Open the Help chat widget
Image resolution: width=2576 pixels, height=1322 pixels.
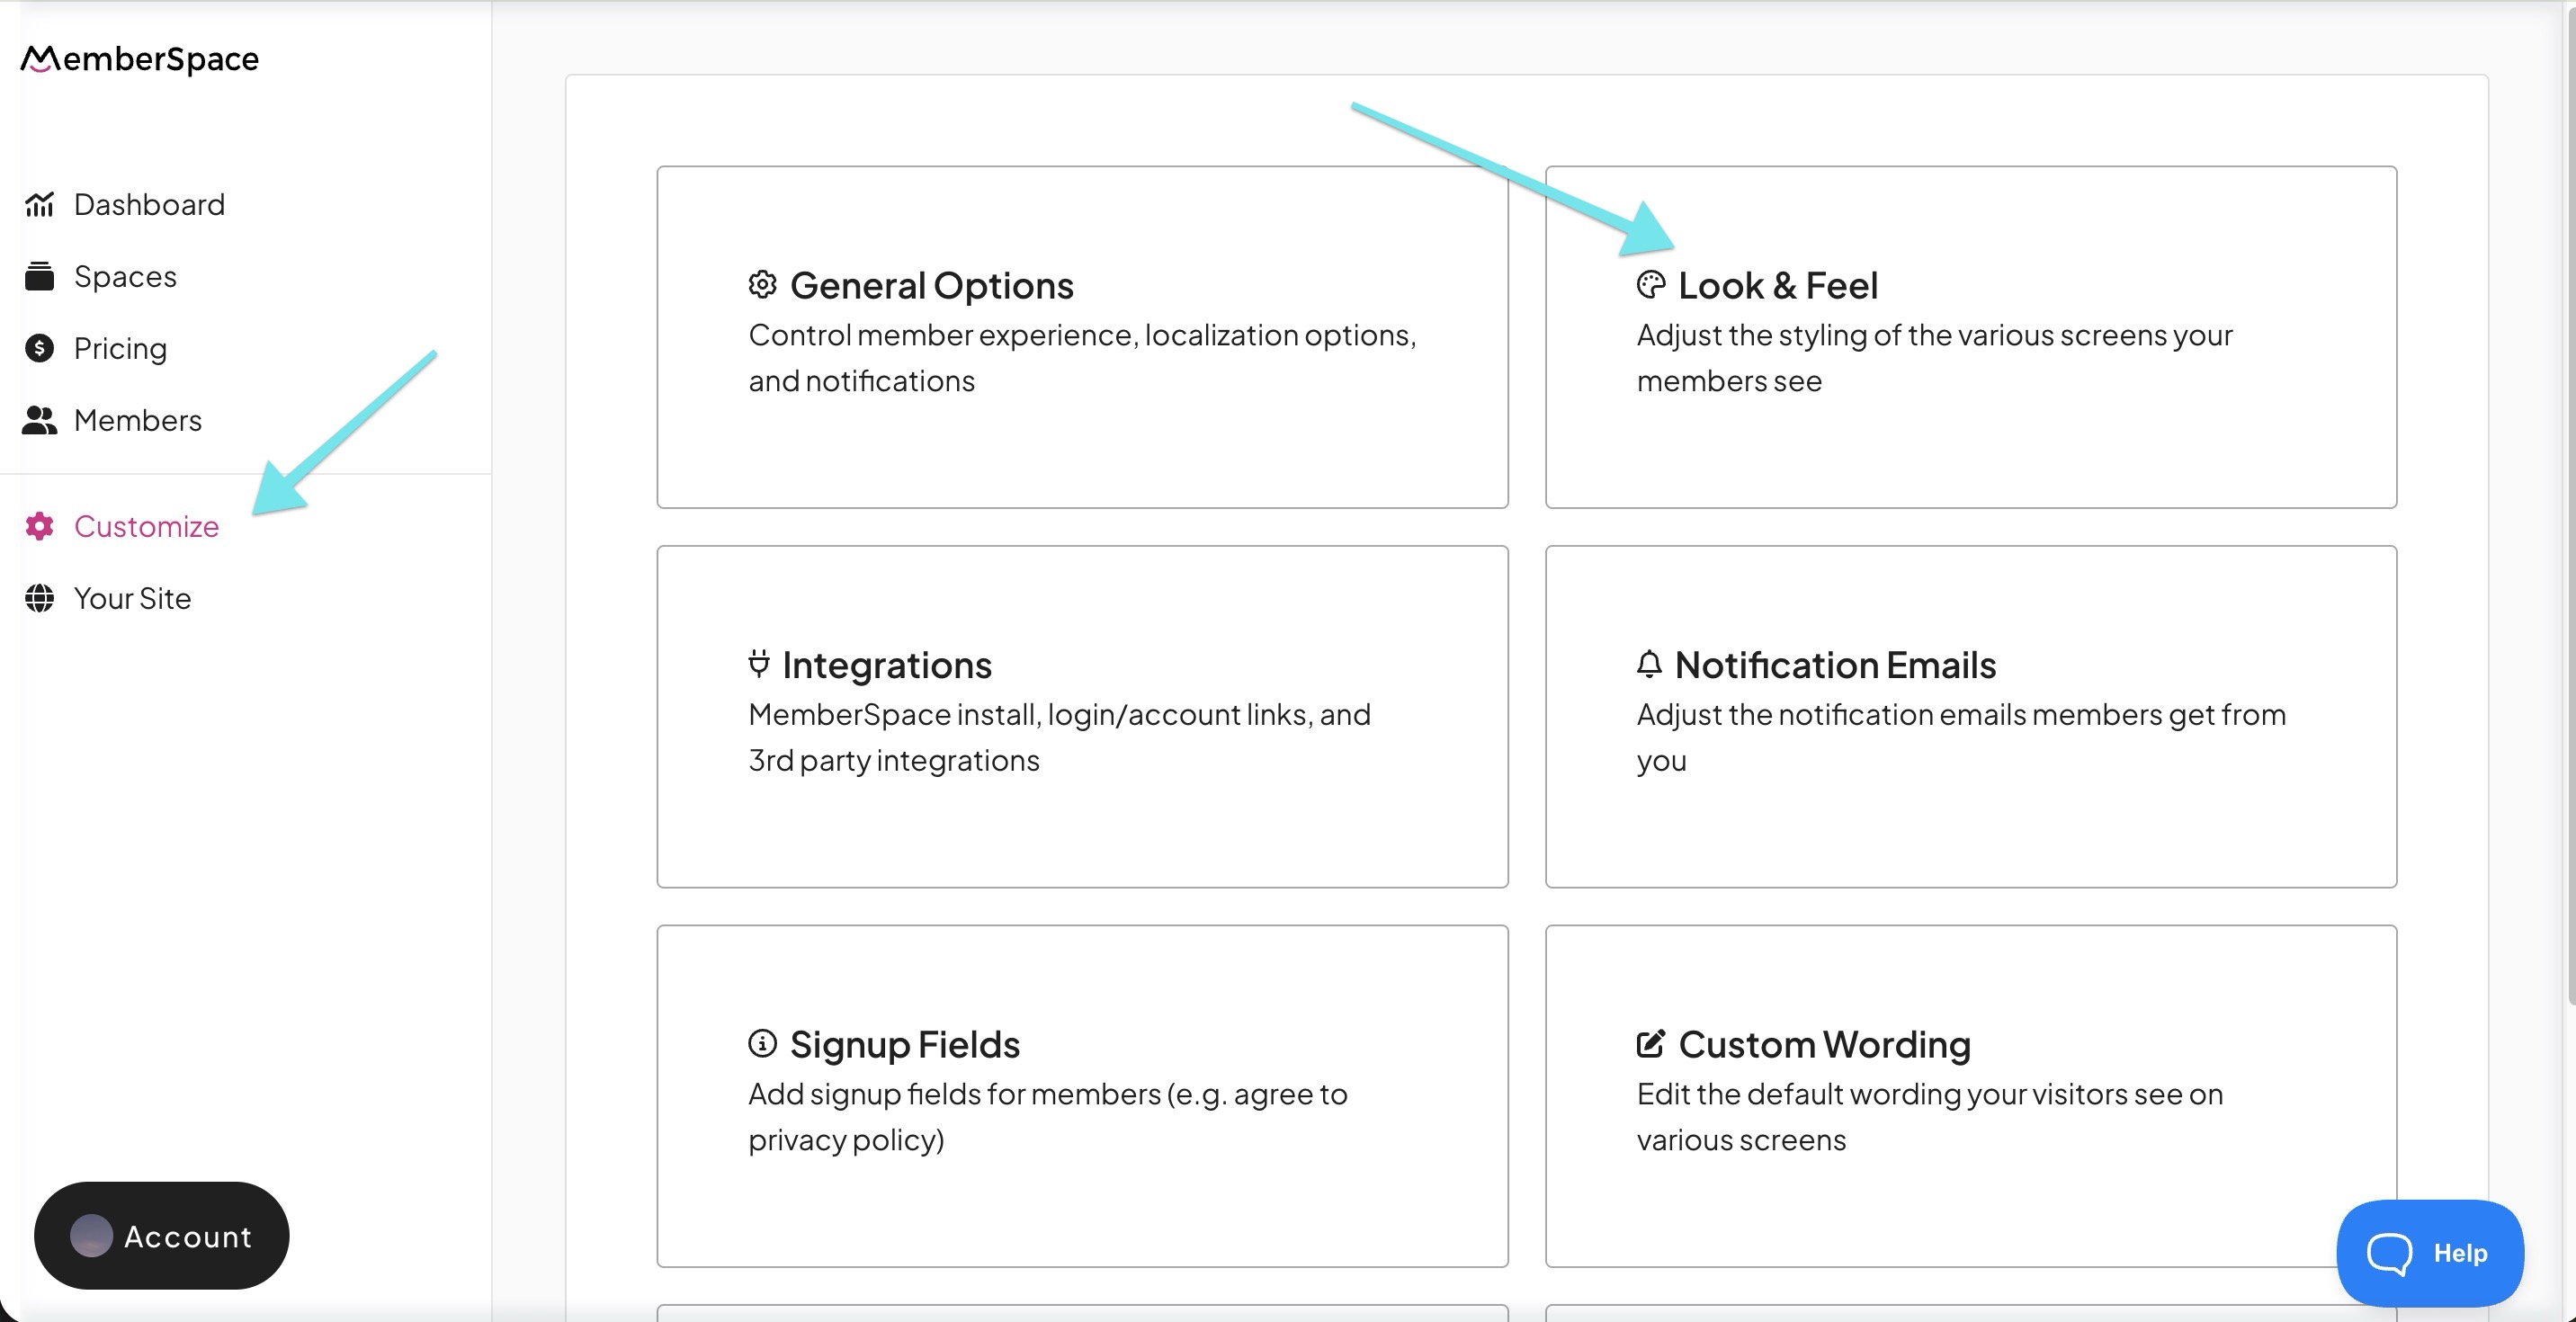click(2430, 1253)
